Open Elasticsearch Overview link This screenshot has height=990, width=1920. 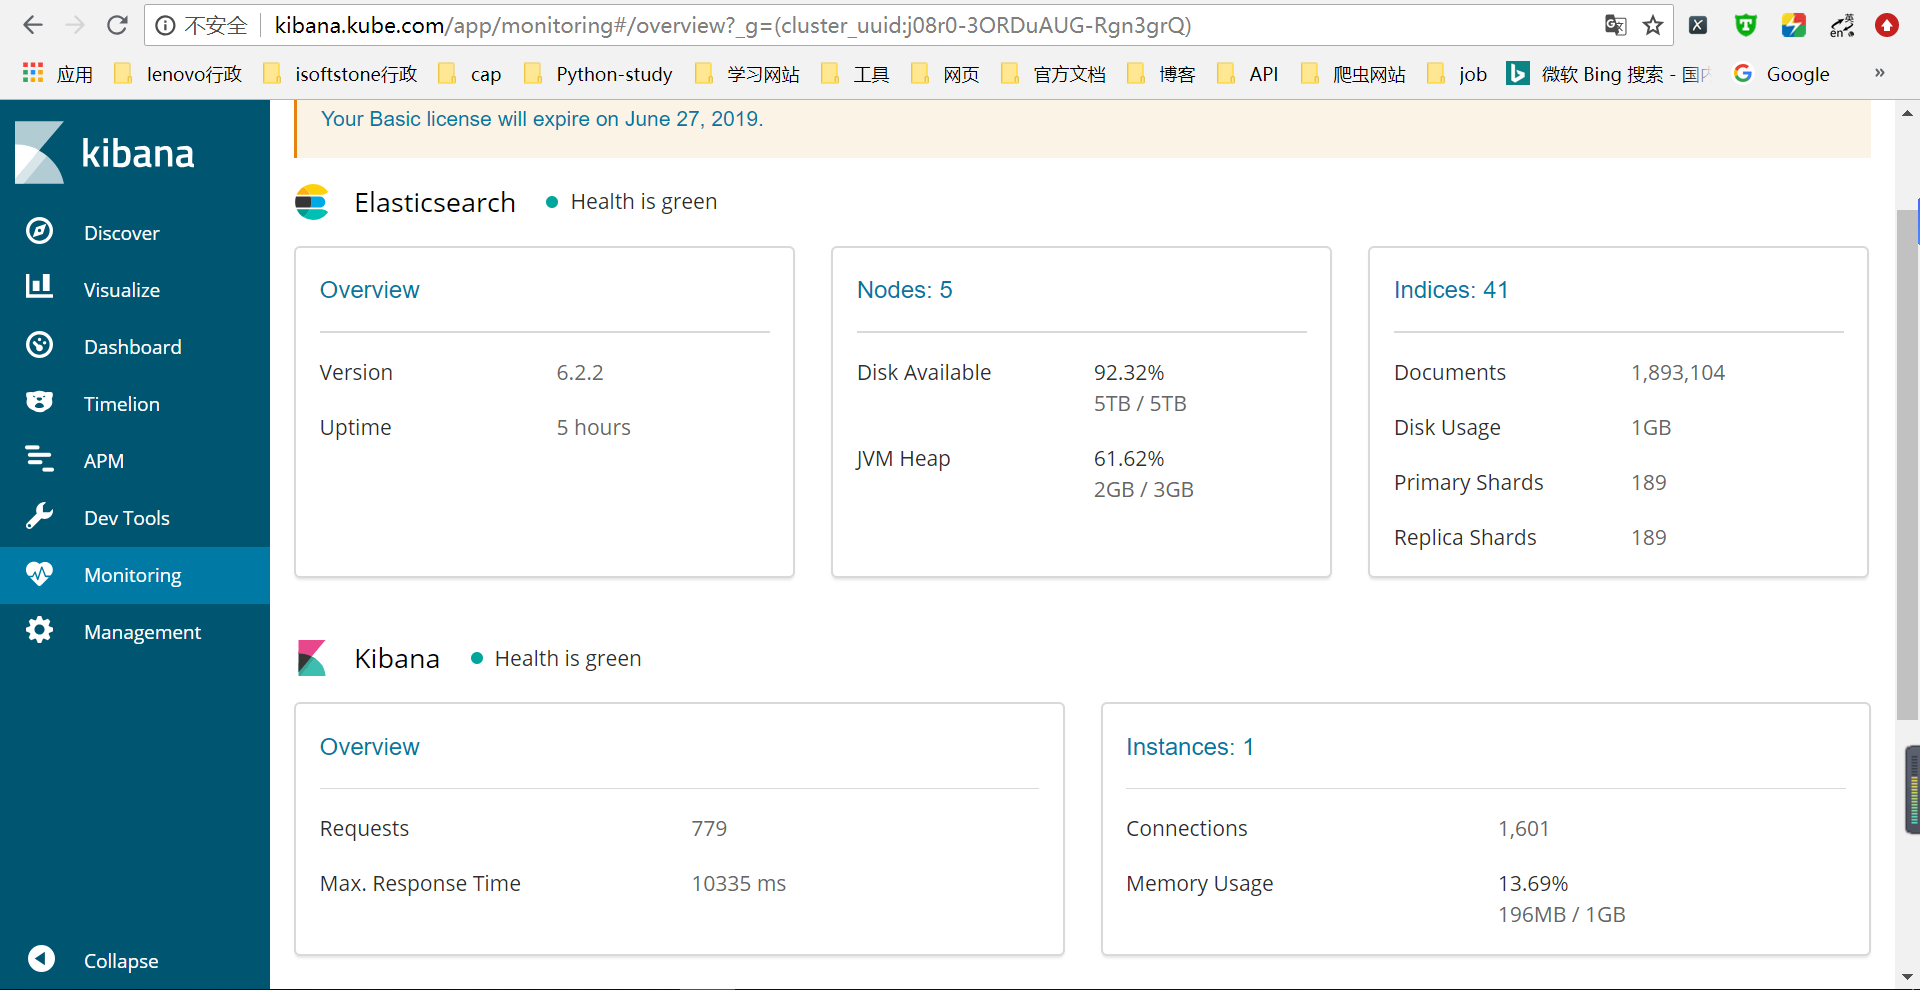(x=369, y=290)
